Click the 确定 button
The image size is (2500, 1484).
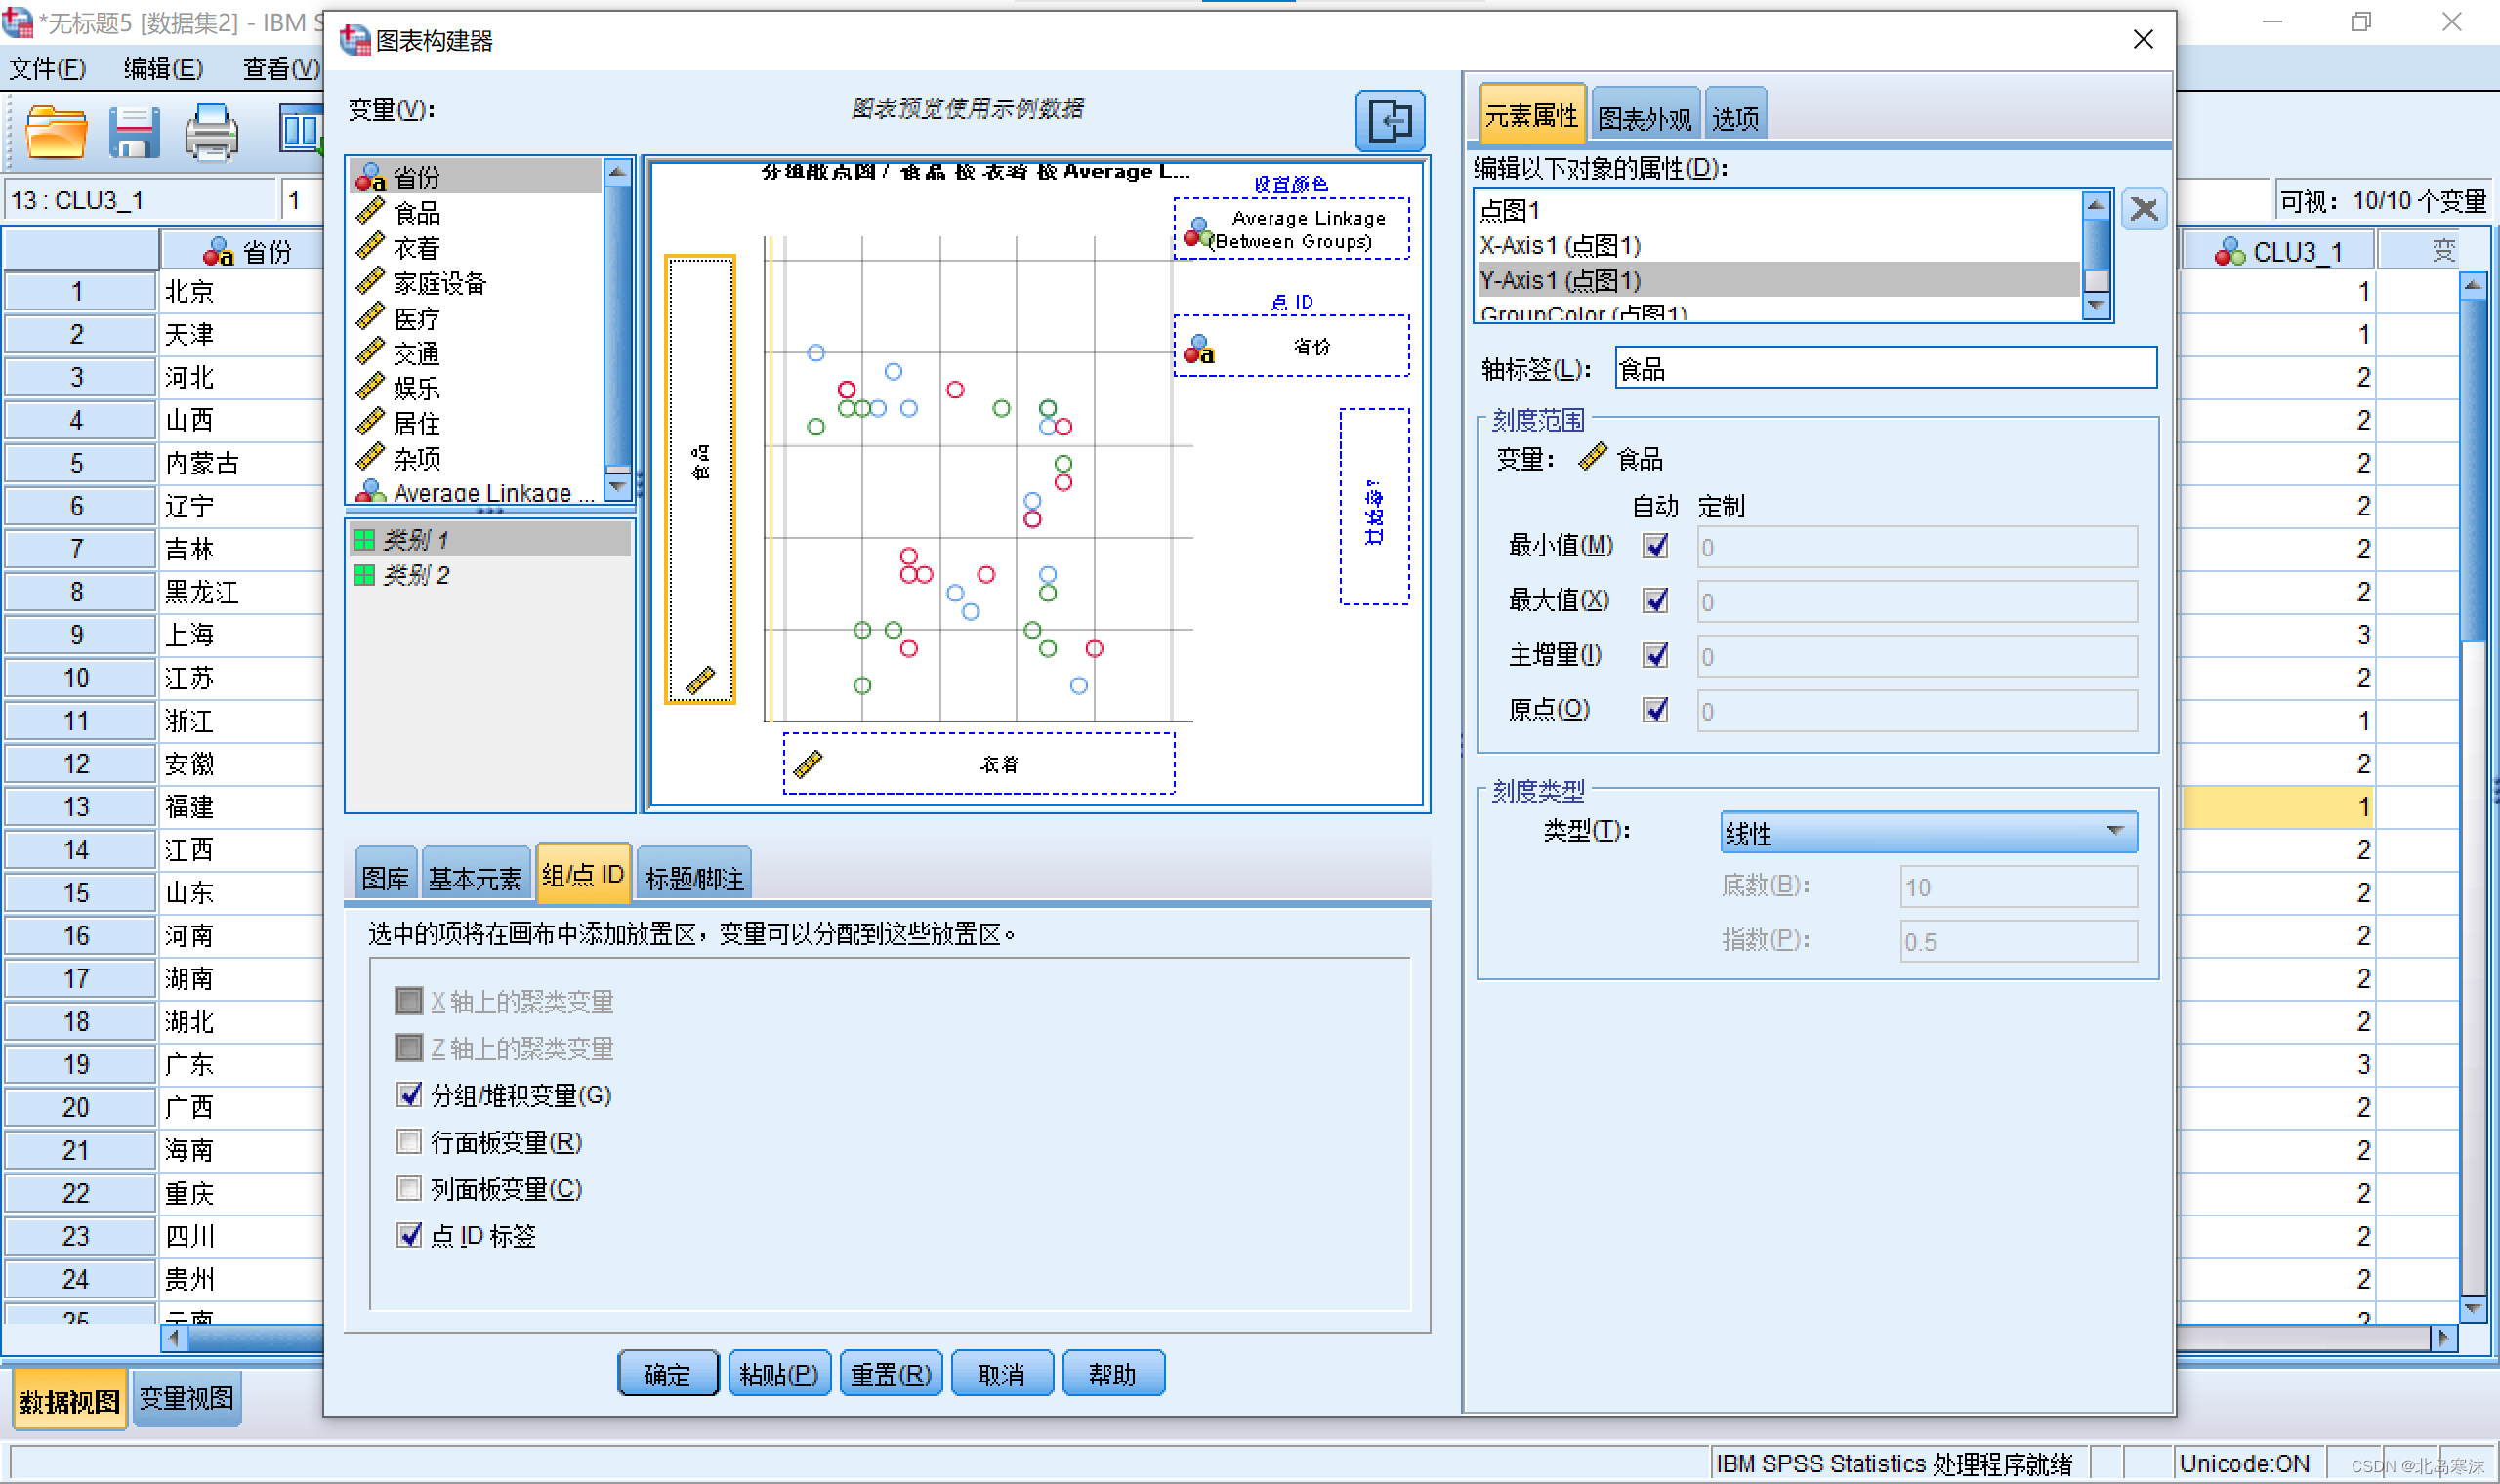tap(667, 1374)
